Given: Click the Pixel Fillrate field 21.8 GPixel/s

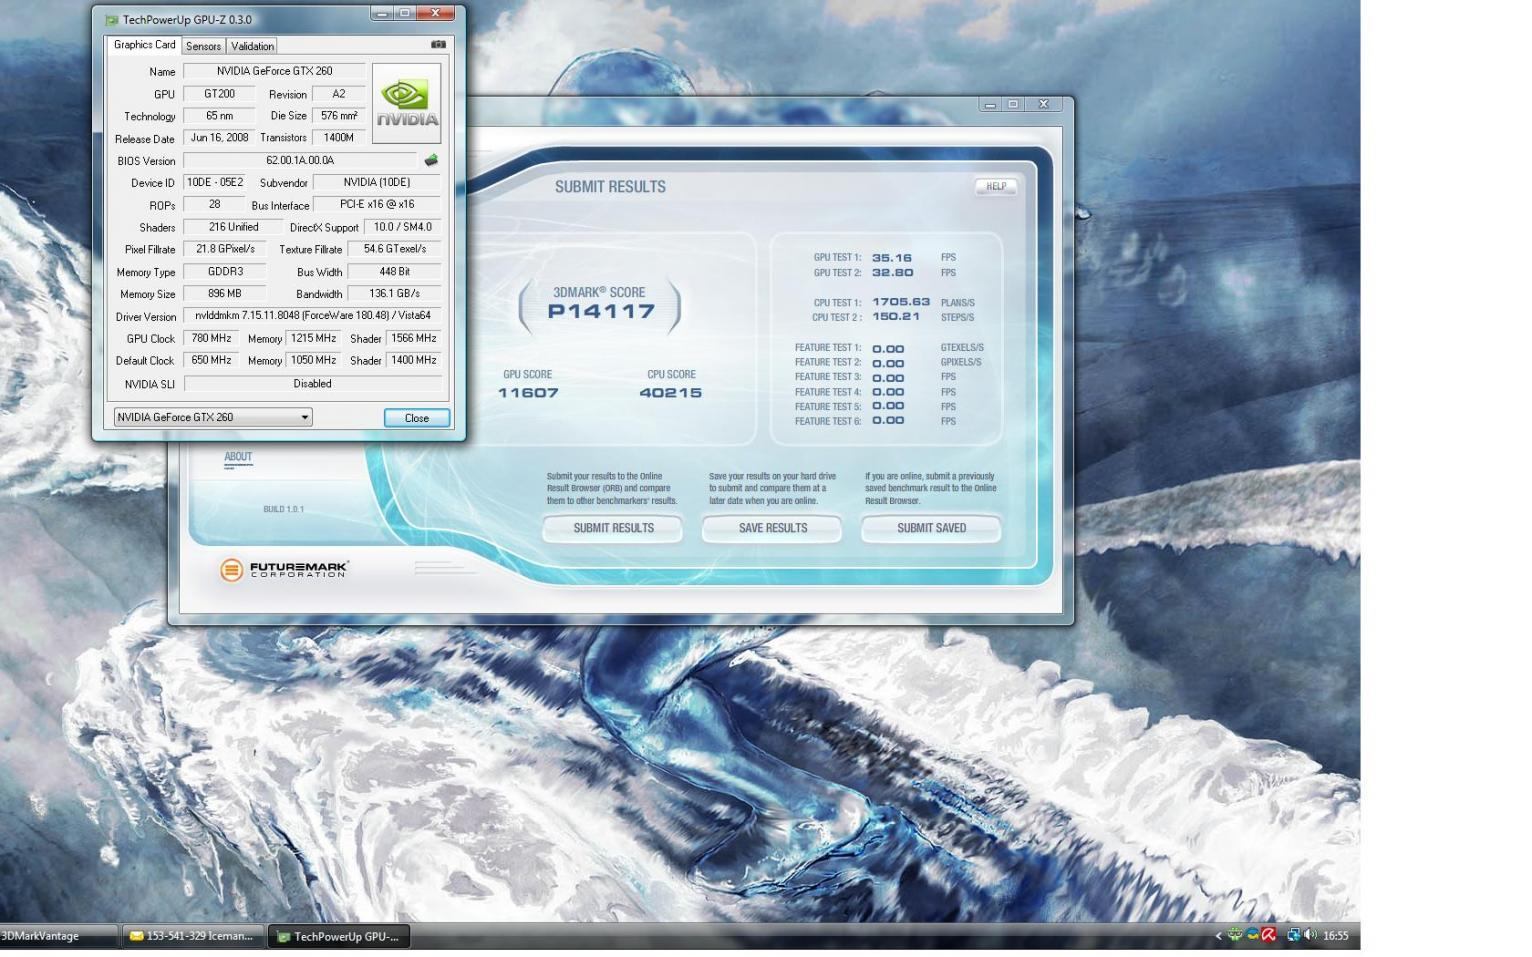Looking at the screenshot, I should [x=225, y=249].
